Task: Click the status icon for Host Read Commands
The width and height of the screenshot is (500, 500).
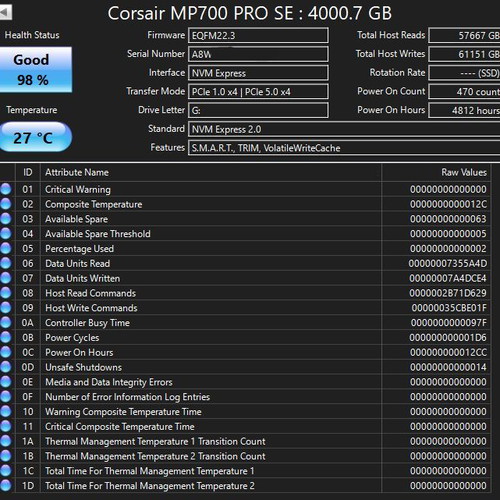Action: click(5, 293)
